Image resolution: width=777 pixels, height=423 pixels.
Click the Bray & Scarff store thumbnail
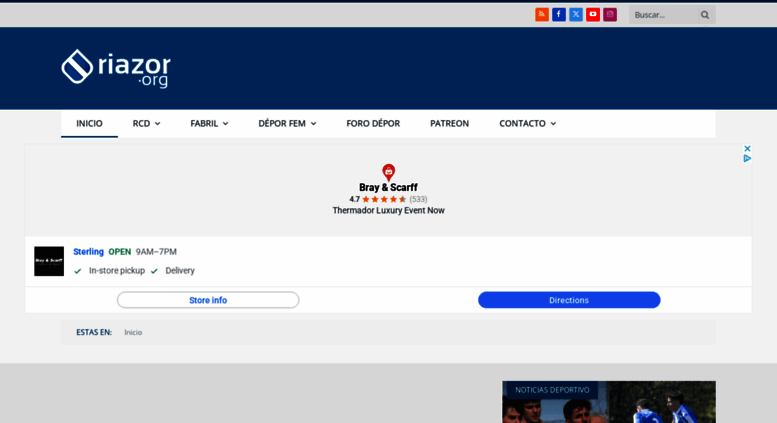49,261
